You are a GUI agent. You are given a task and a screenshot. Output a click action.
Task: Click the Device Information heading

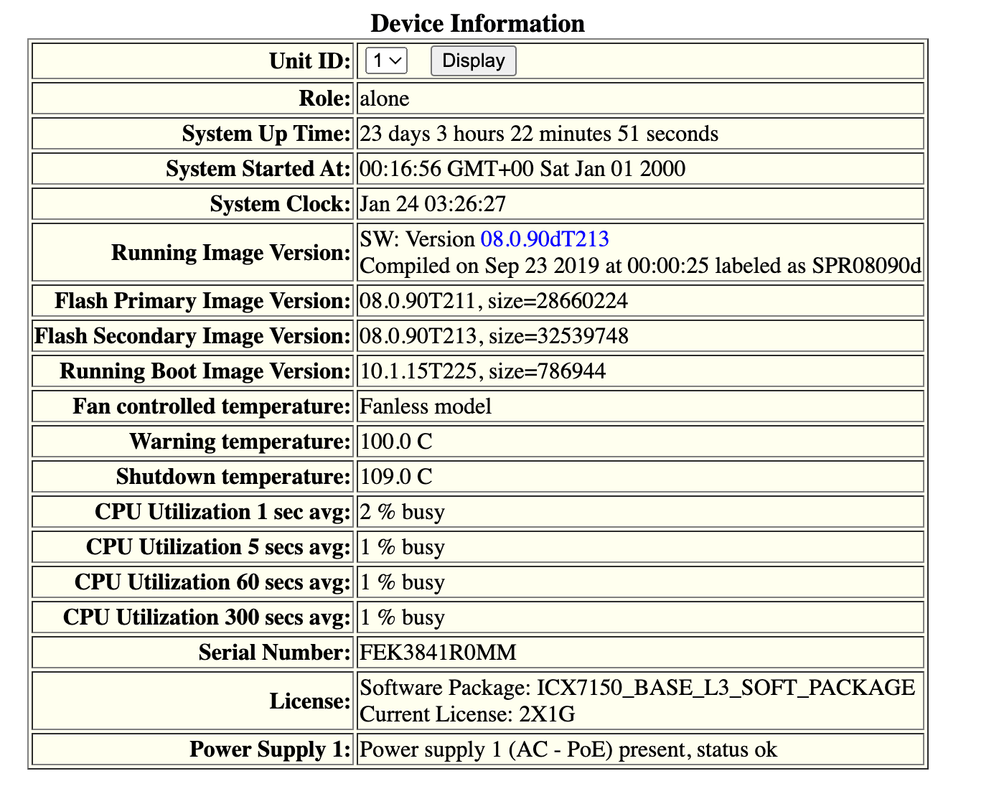(x=477, y=23)
